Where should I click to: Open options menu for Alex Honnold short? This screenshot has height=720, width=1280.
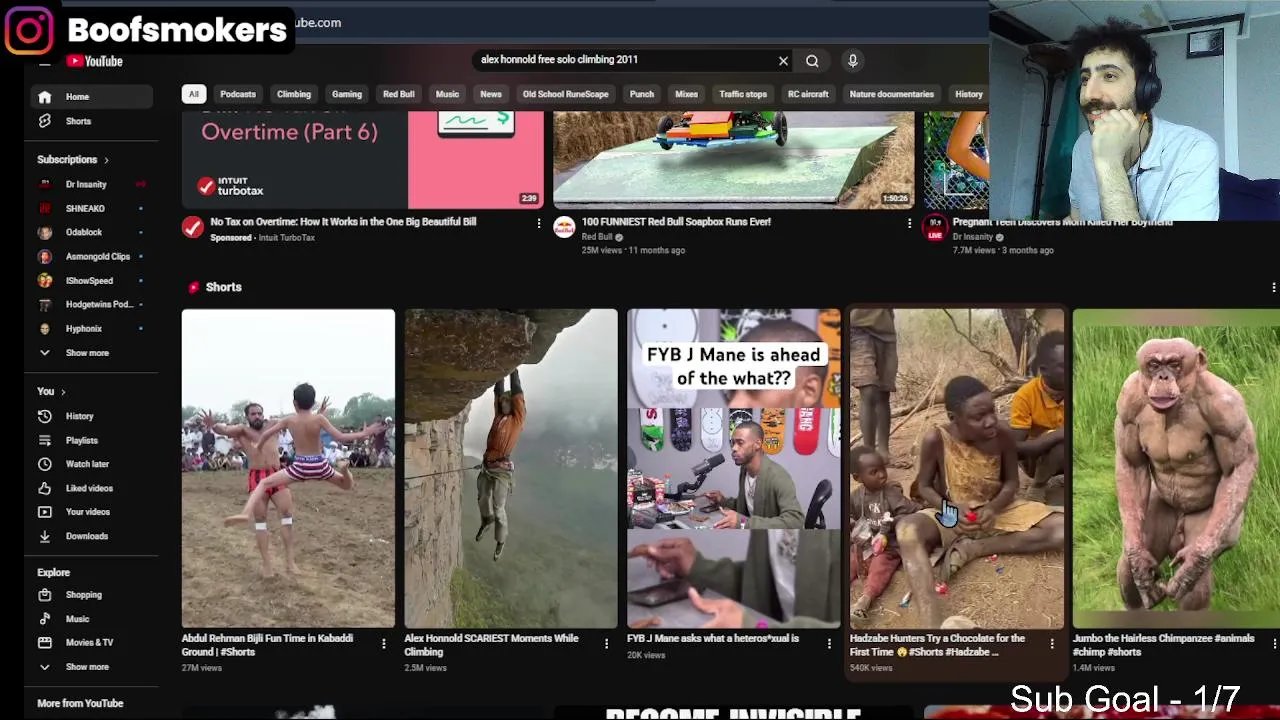pyautogui.click(x=606, y=644)
